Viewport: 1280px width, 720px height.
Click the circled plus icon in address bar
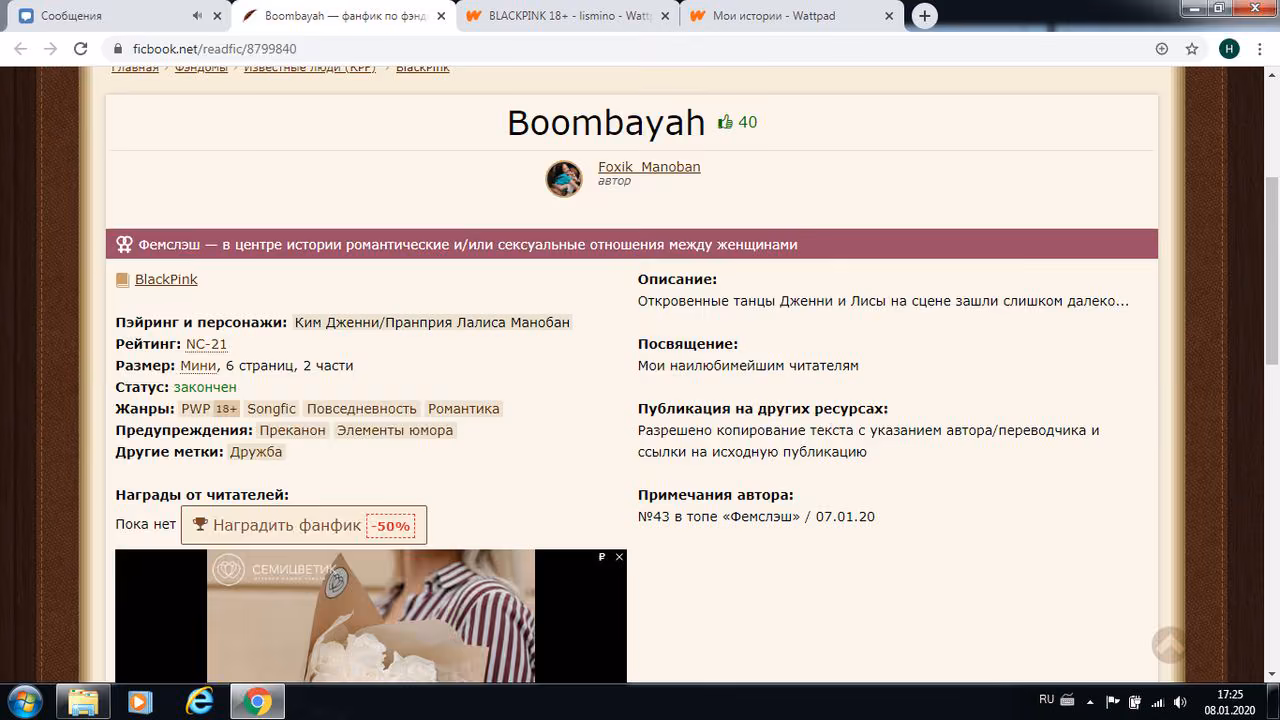tap(1162, 49)
